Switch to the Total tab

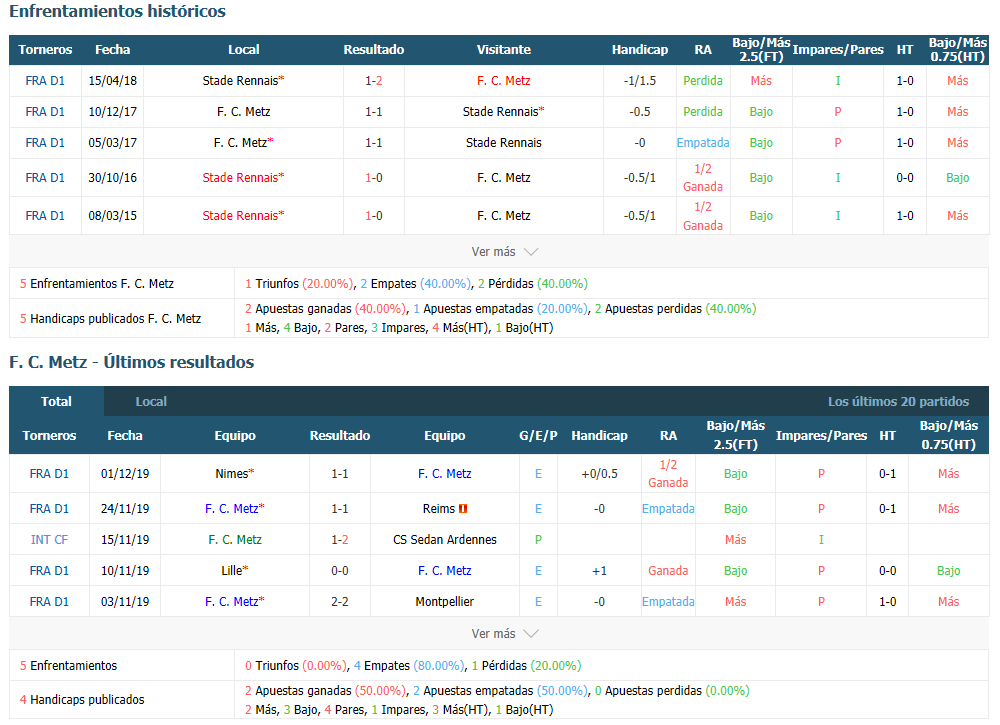56,402
